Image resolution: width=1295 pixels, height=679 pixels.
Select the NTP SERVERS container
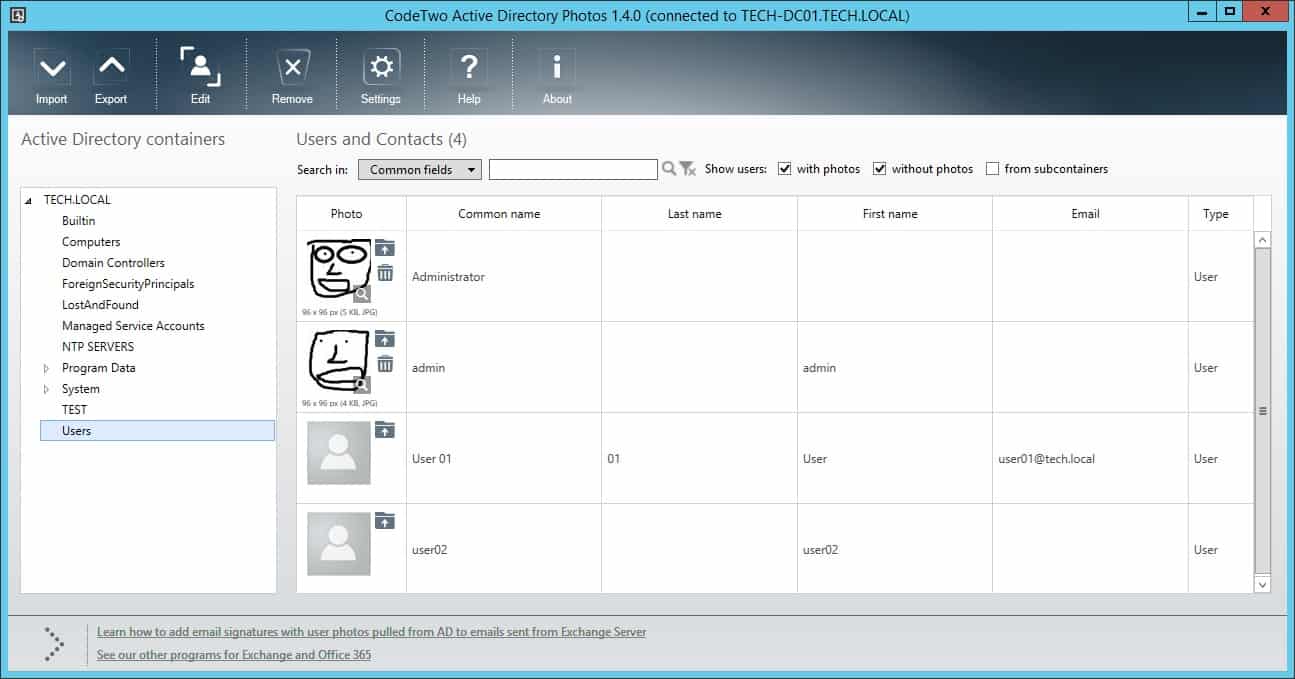98,347
